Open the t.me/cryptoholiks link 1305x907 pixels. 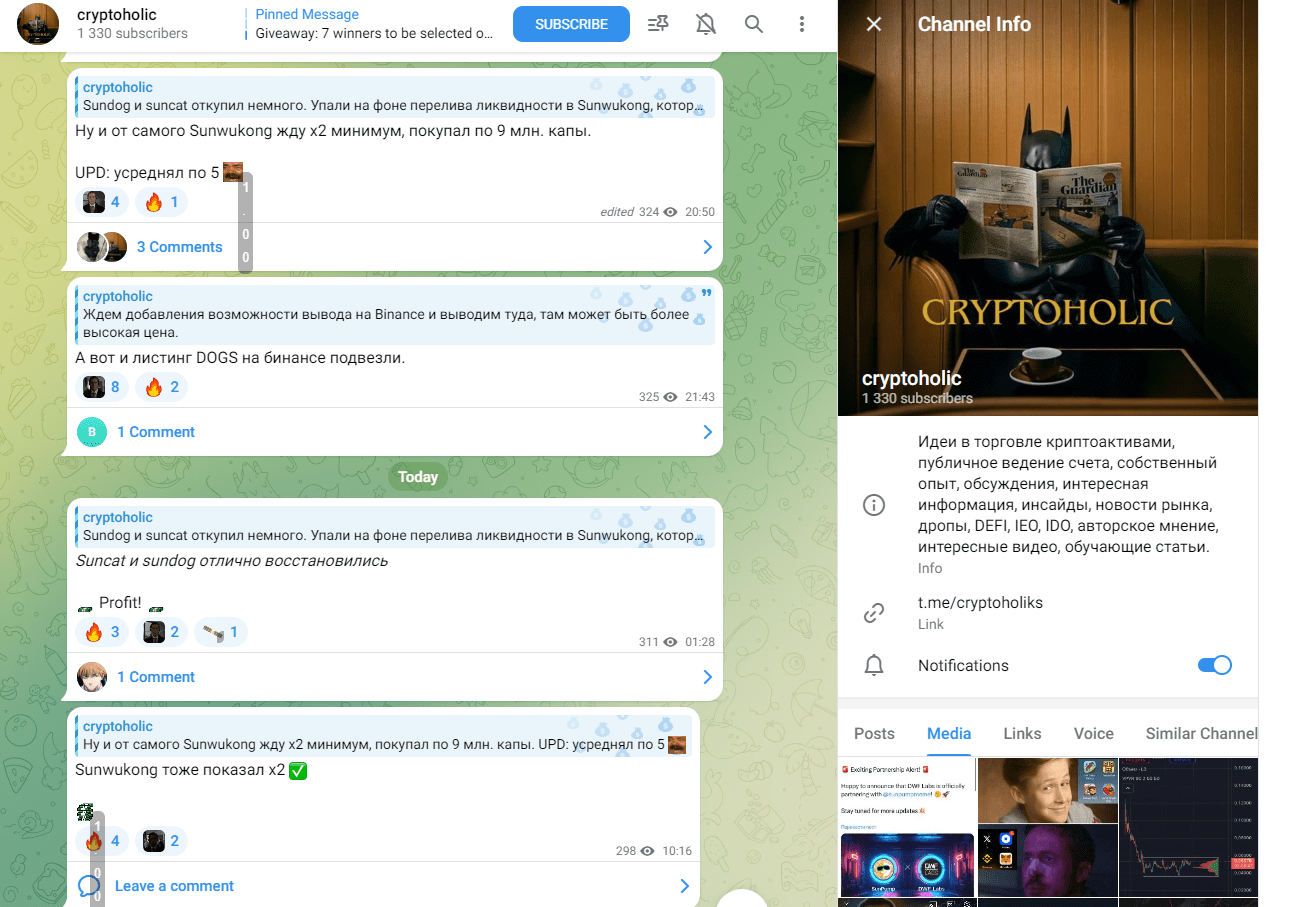pyautogui.click(x=980, y=603)
